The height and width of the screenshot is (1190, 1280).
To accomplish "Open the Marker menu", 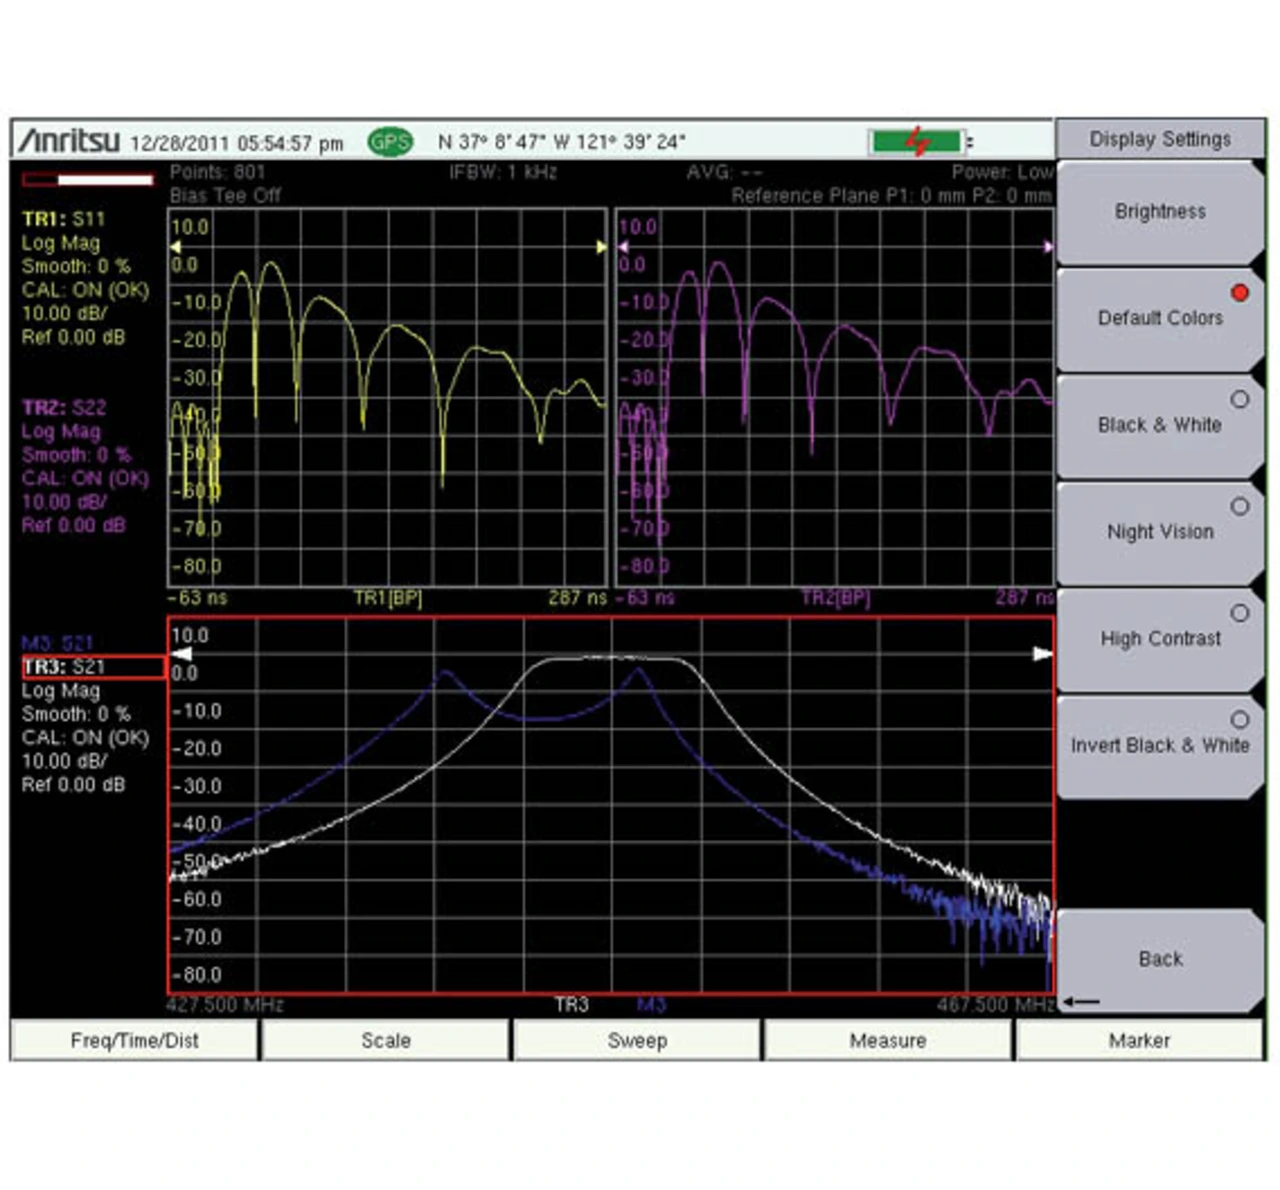I will 1139,1040.
